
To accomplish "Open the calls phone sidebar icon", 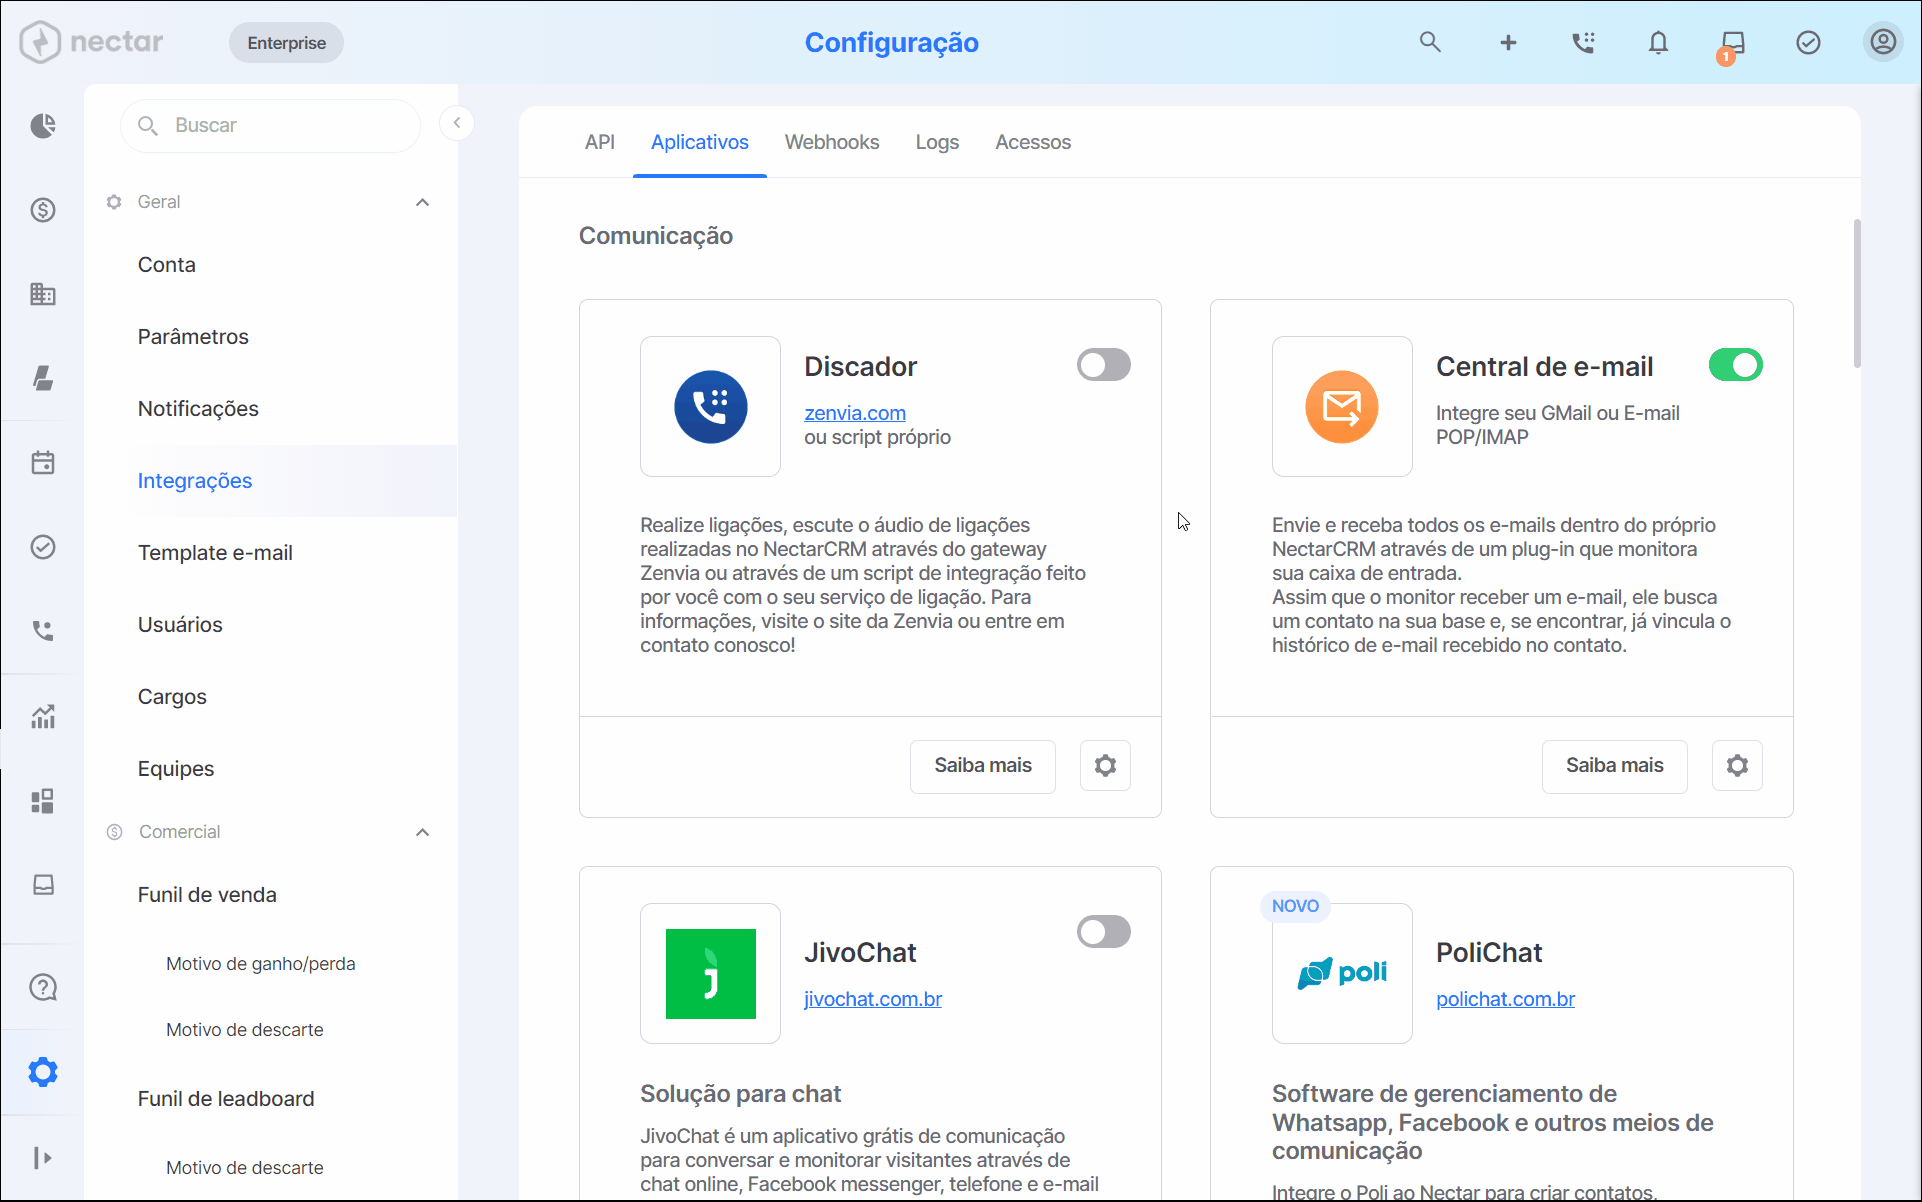I will click(x=43, y=631).
